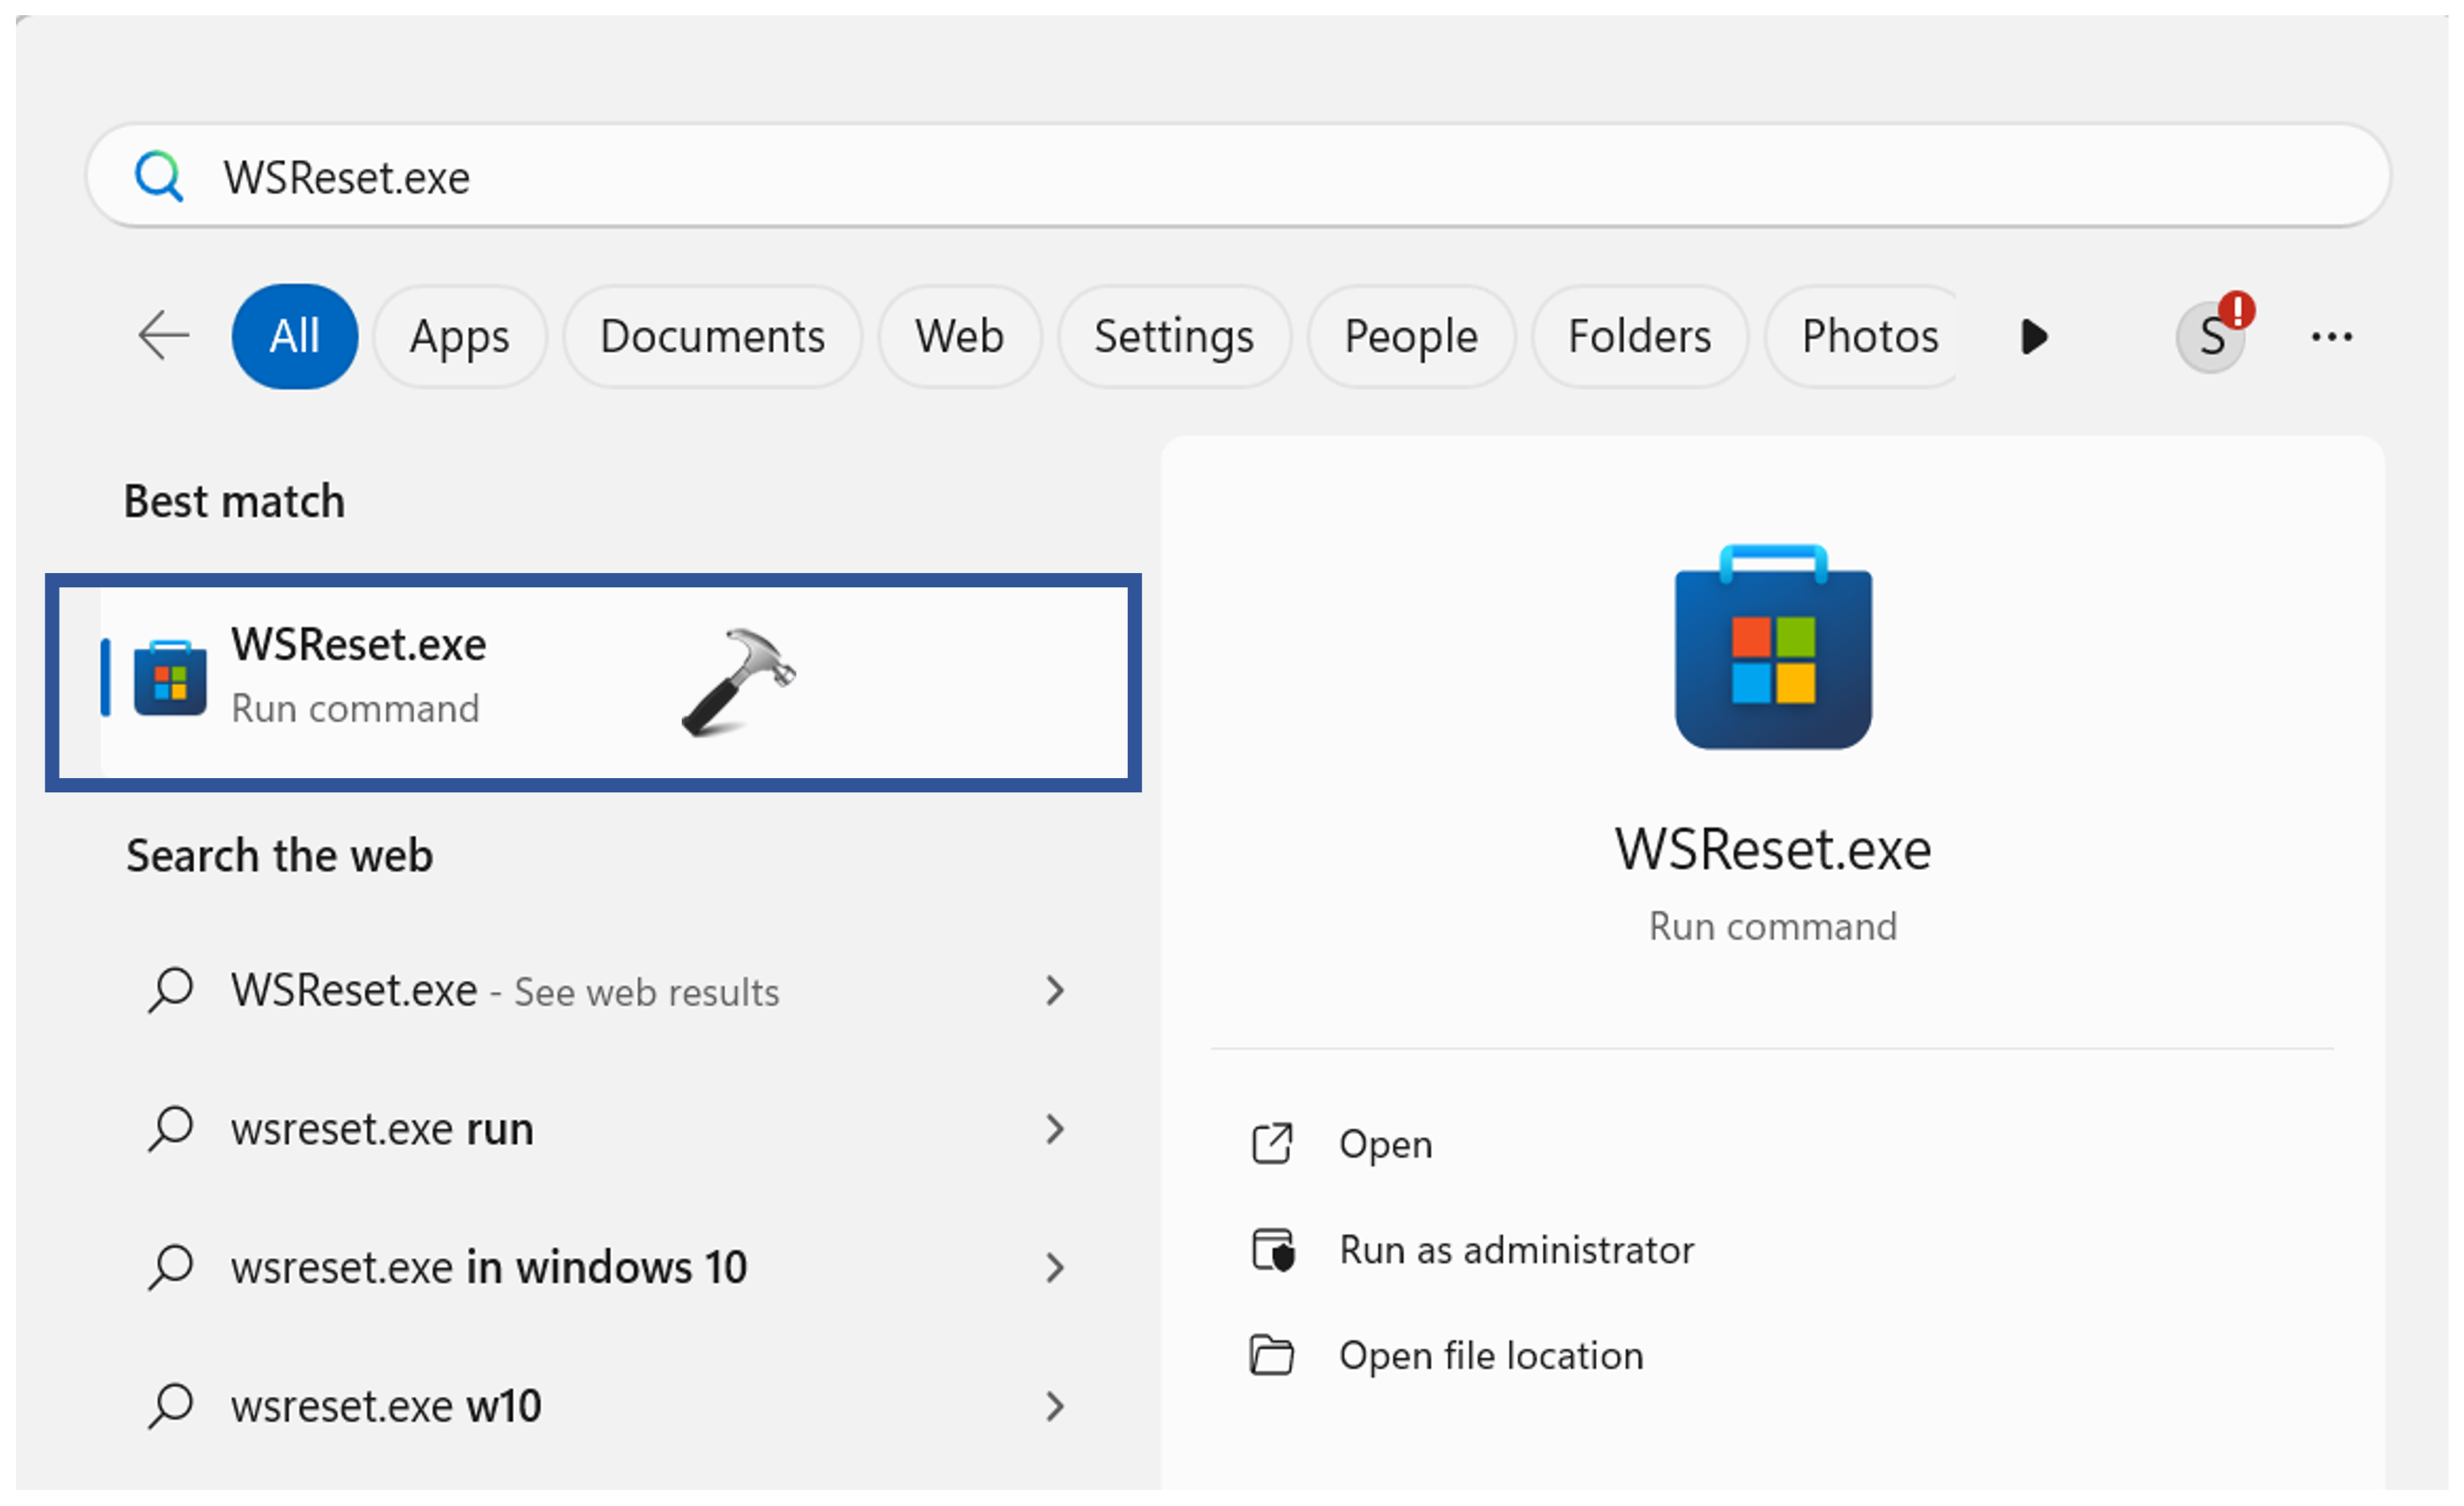Click the back arrow icon
2464x1506 pixels.
pyautogui.click(x=164, y=336)
